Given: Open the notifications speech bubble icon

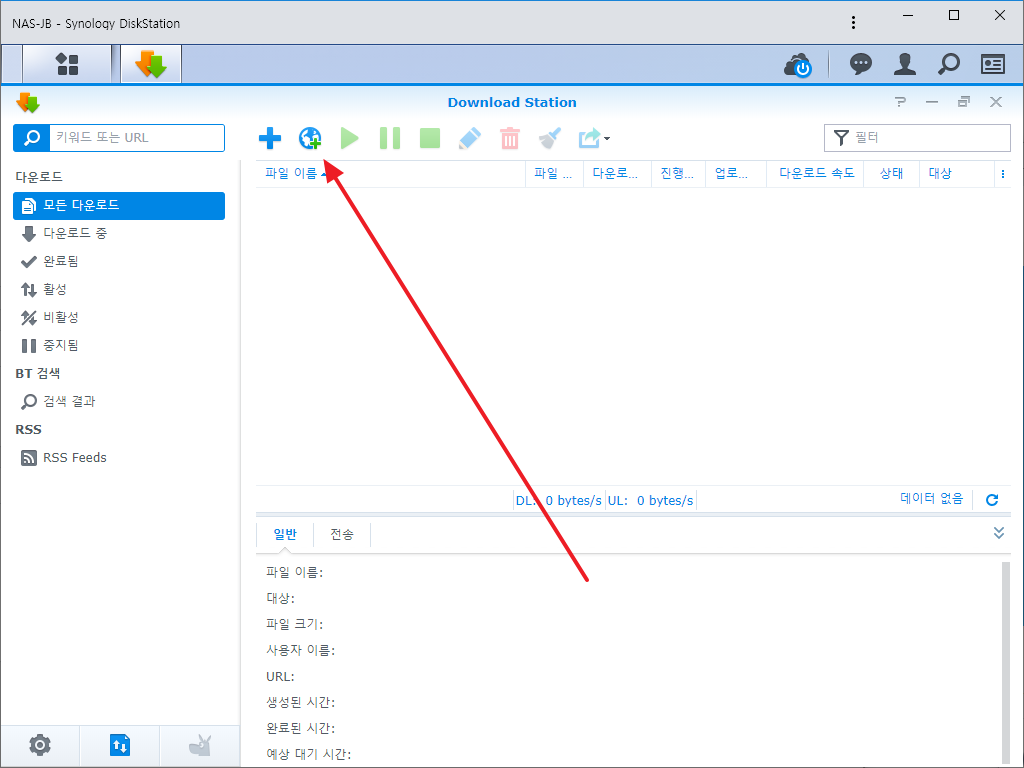Looking at the screenshot, I should [861, 64].
